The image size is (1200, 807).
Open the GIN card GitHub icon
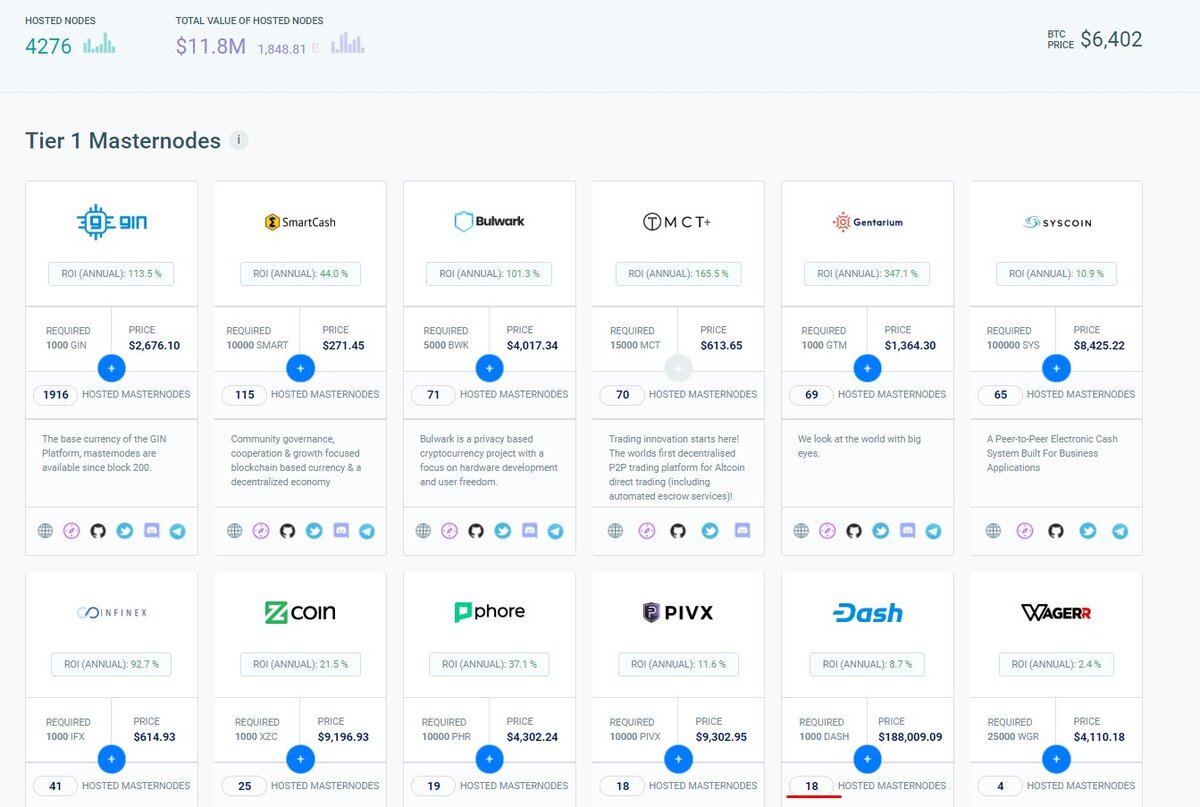point(98,532)
